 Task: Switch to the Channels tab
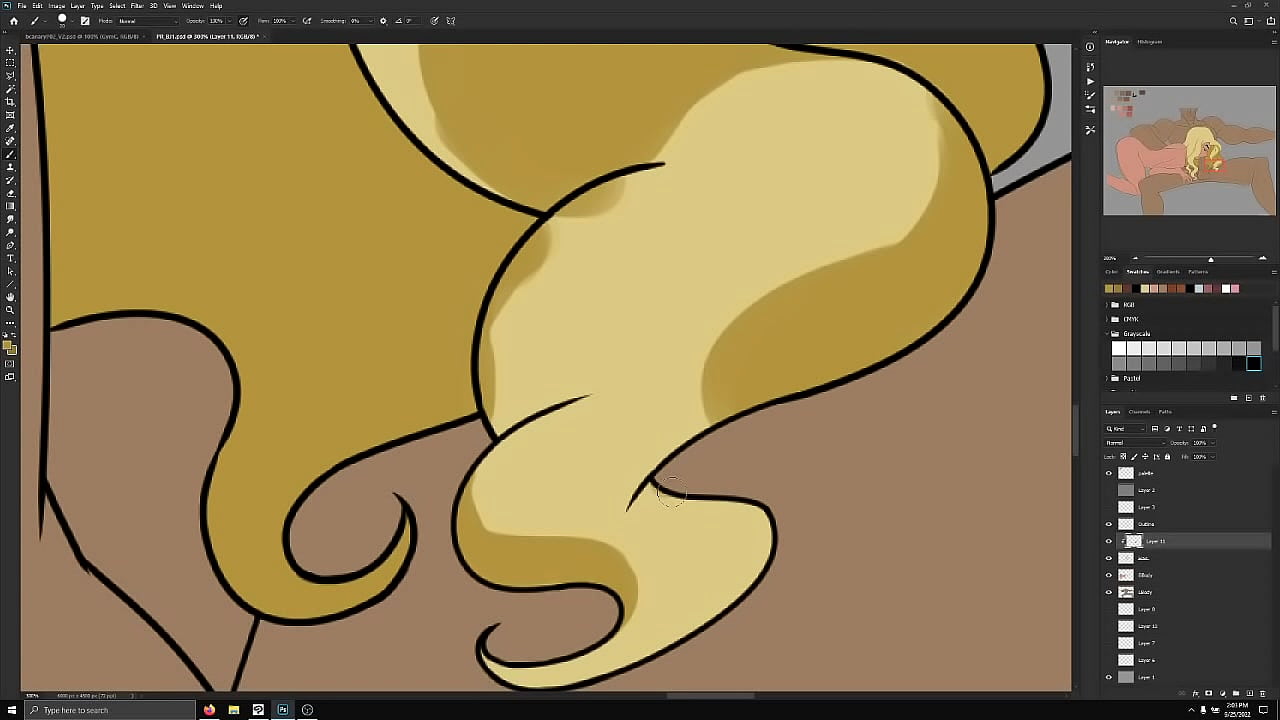click(x=1139, y=412)
